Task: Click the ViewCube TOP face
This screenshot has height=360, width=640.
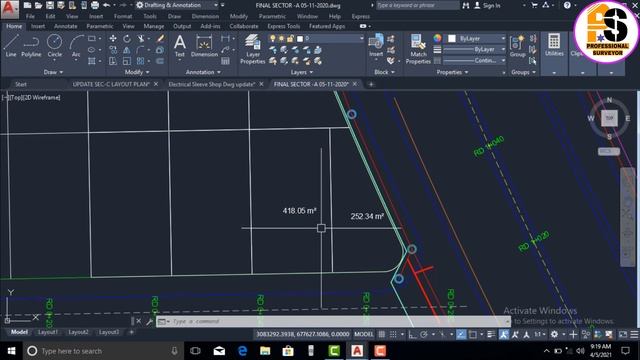Action: [609, 118]
